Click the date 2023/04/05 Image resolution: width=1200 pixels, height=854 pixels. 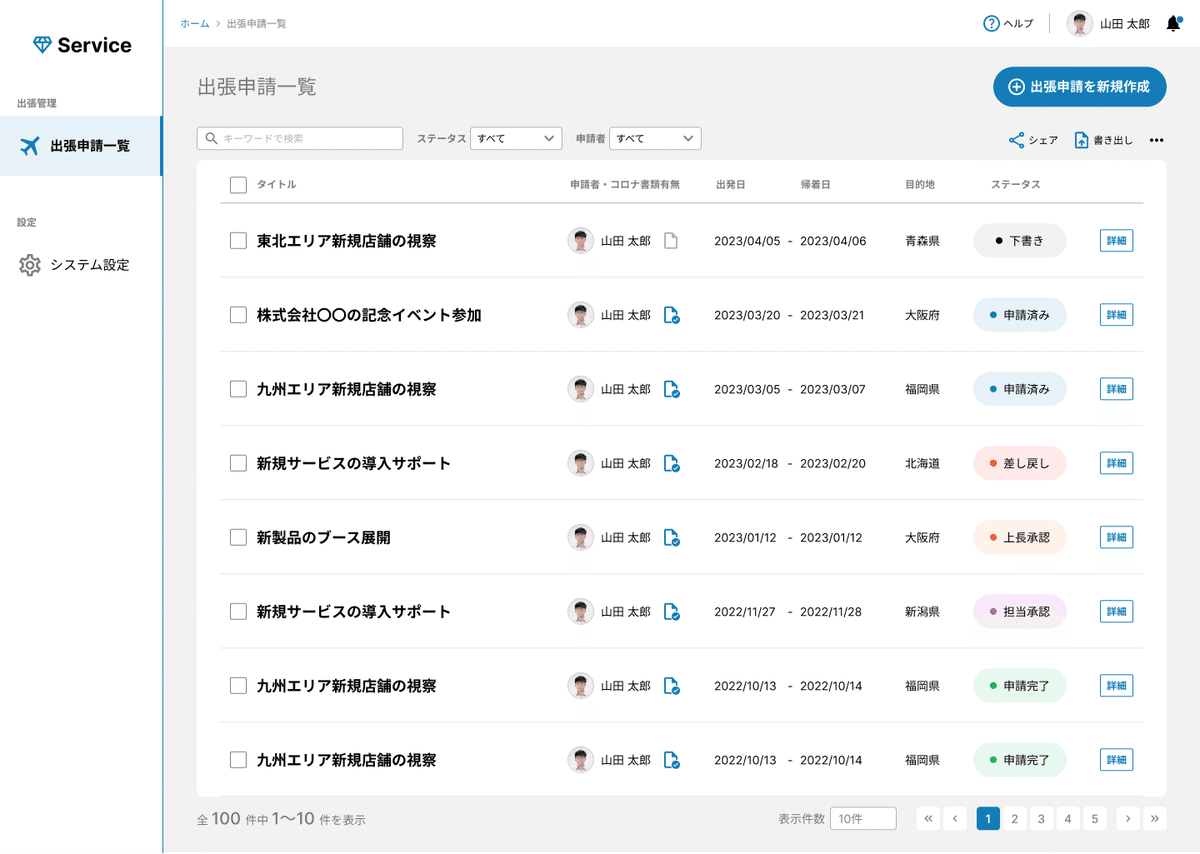point(747,241)
